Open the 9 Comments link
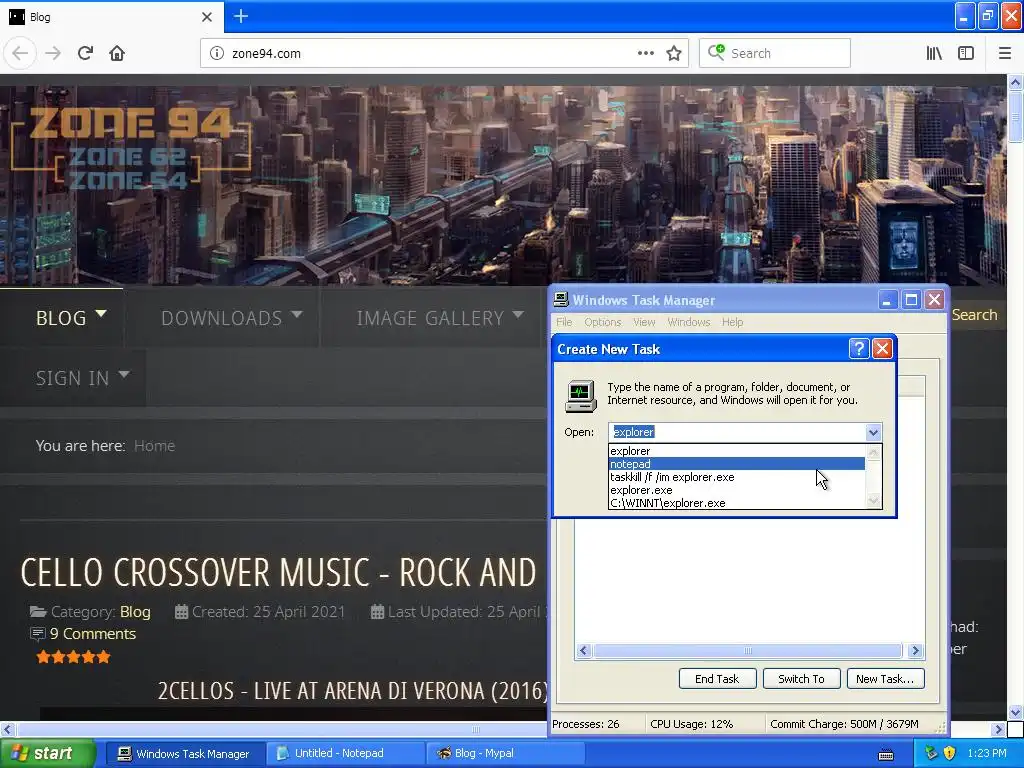The height and width of the screenshot is (768, 1024). pyautogui.click(x=93, y=633)
